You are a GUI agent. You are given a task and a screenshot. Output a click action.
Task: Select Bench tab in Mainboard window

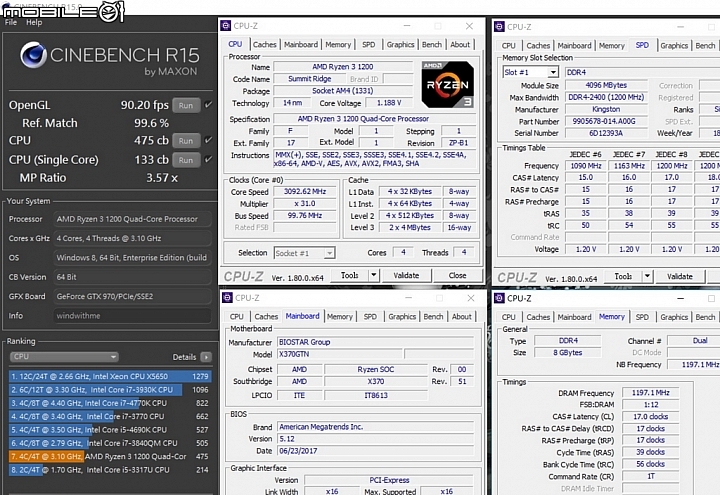[433, 316]
